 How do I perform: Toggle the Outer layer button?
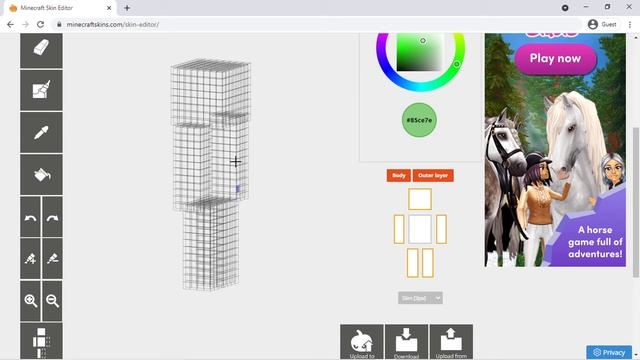(x=433, y=176)
